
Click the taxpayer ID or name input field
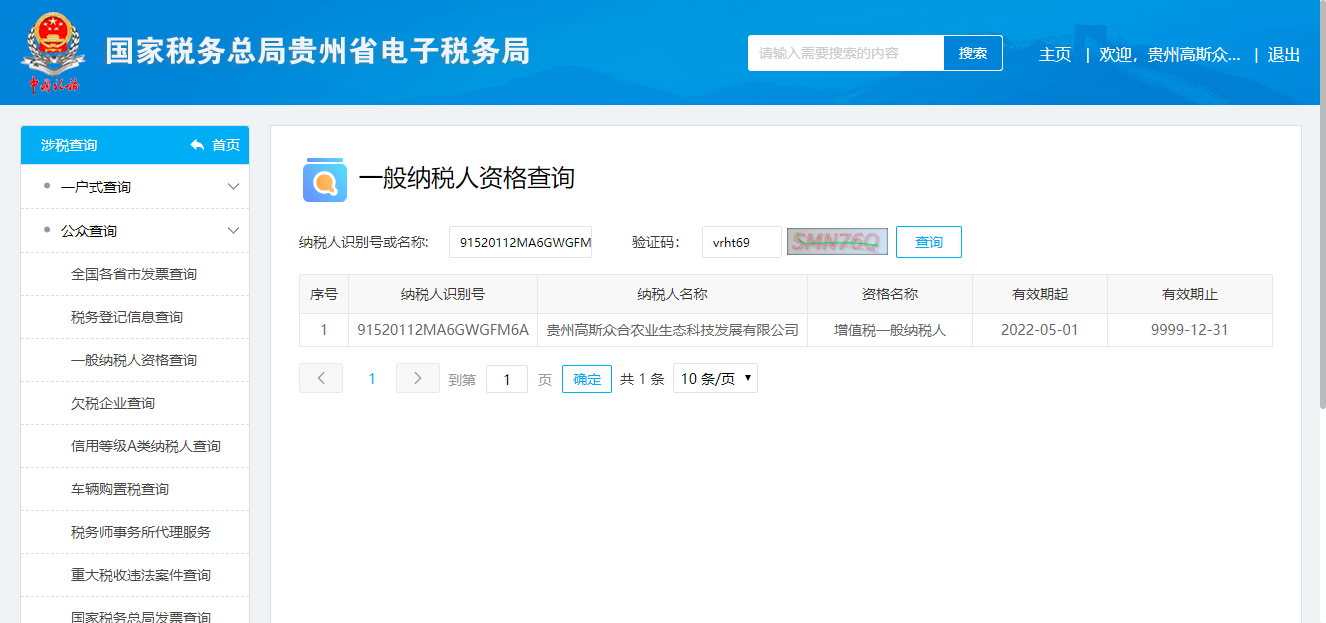tap(520, 242)
